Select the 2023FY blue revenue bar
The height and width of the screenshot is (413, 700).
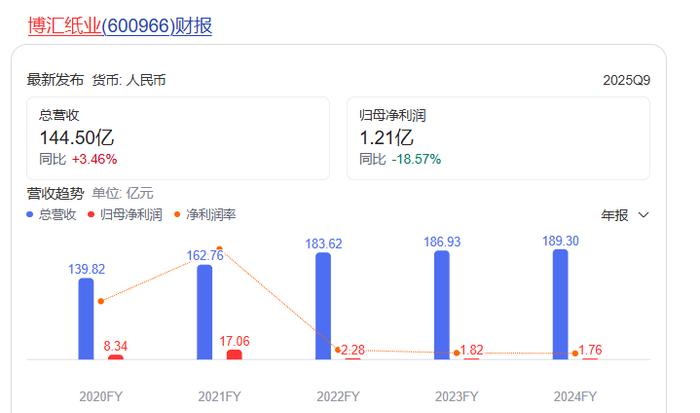(x=442, y=305)
